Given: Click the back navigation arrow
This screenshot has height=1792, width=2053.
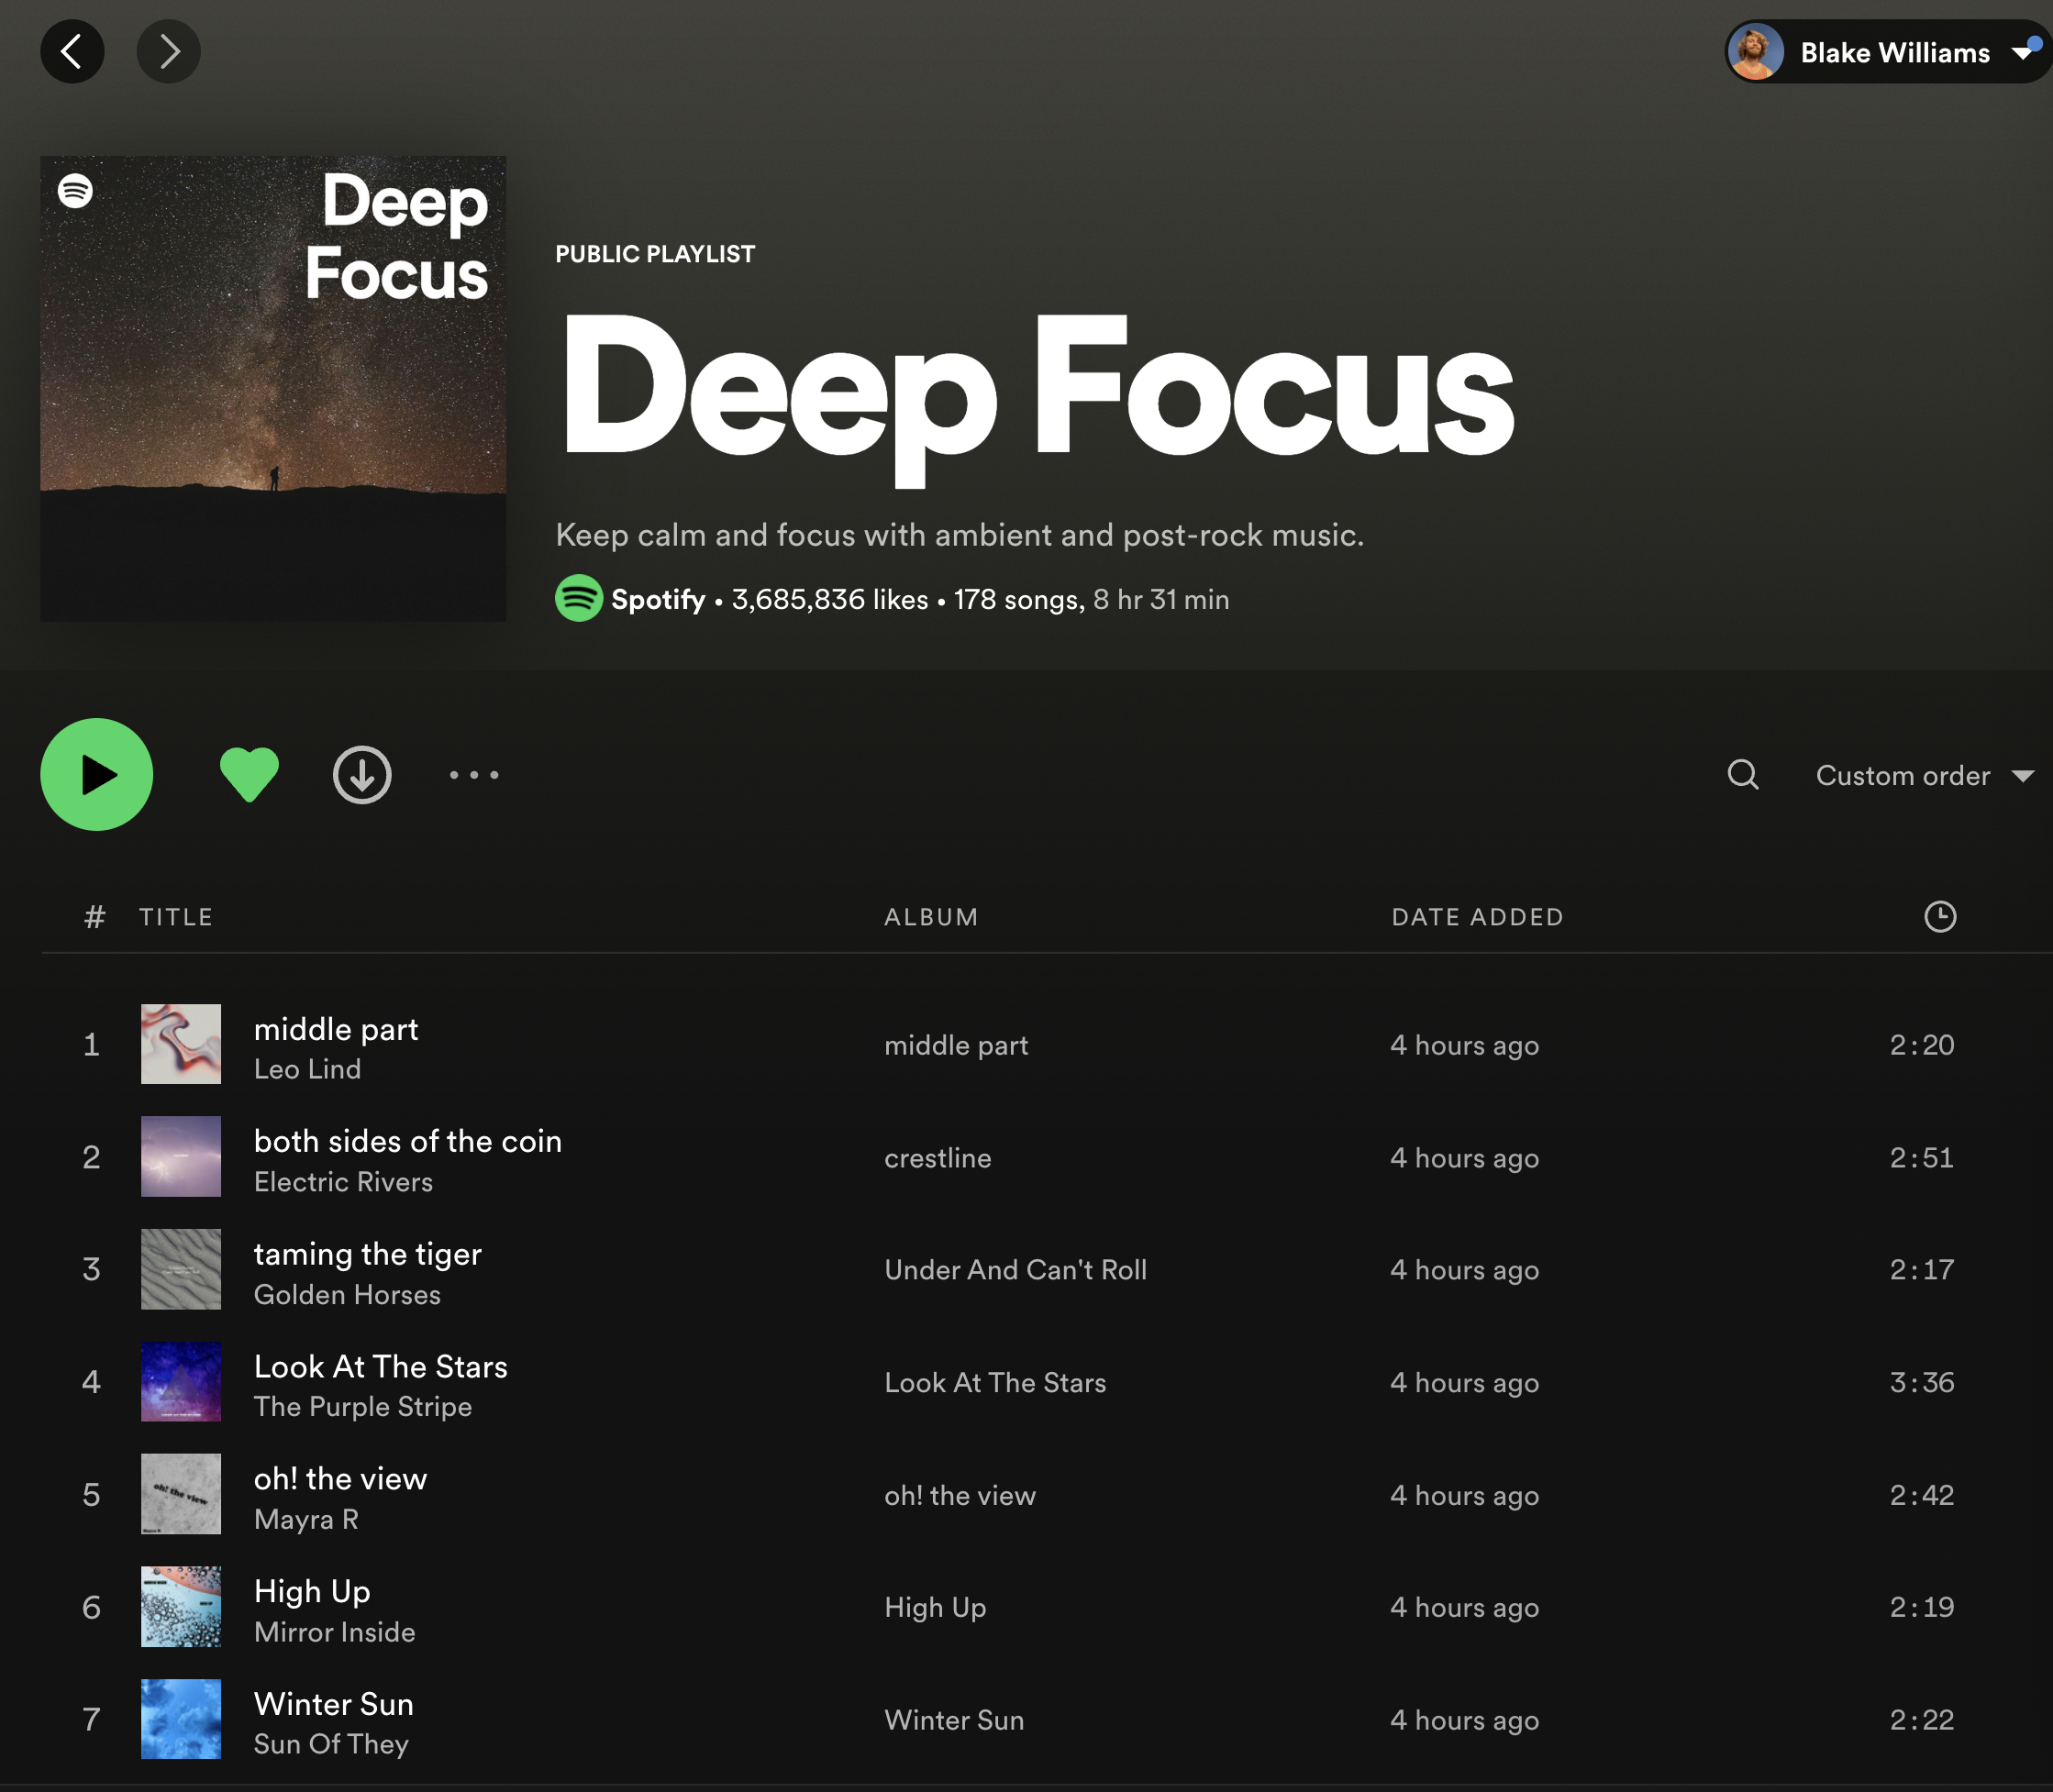Looking at the screenshot, I should [x=72, y=51].
